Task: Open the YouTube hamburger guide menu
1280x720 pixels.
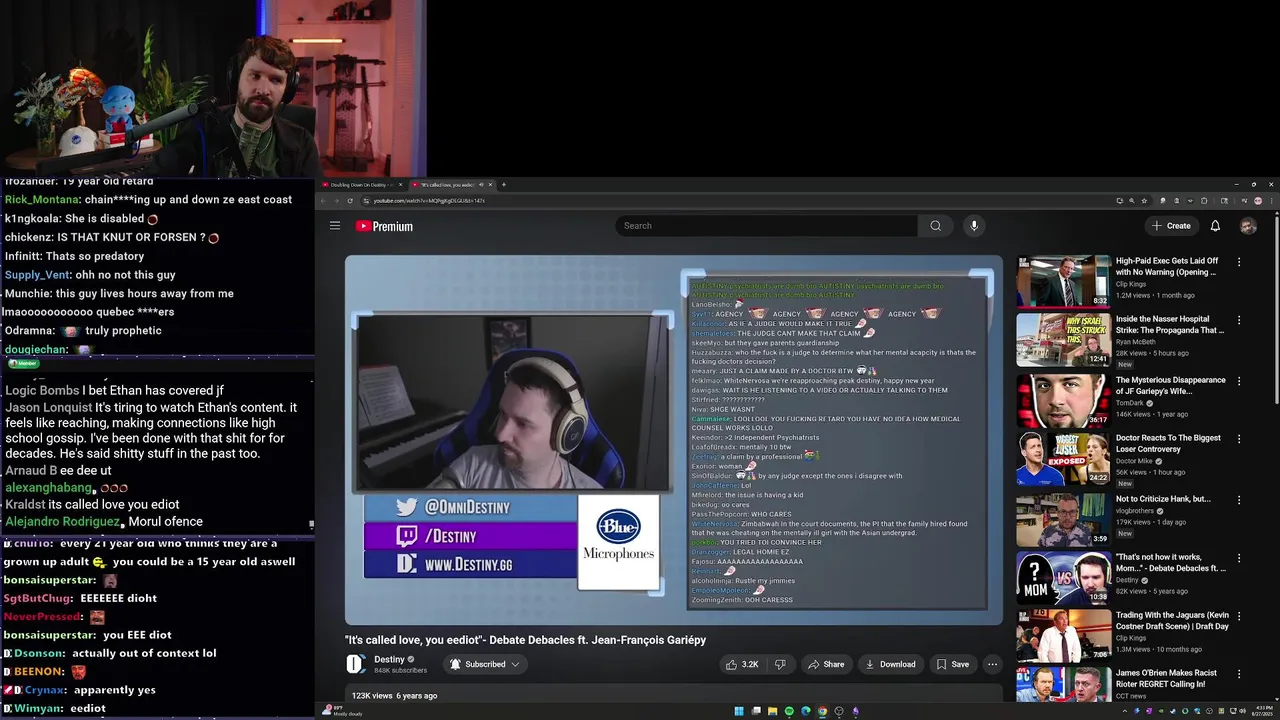Action: [335, 226]
